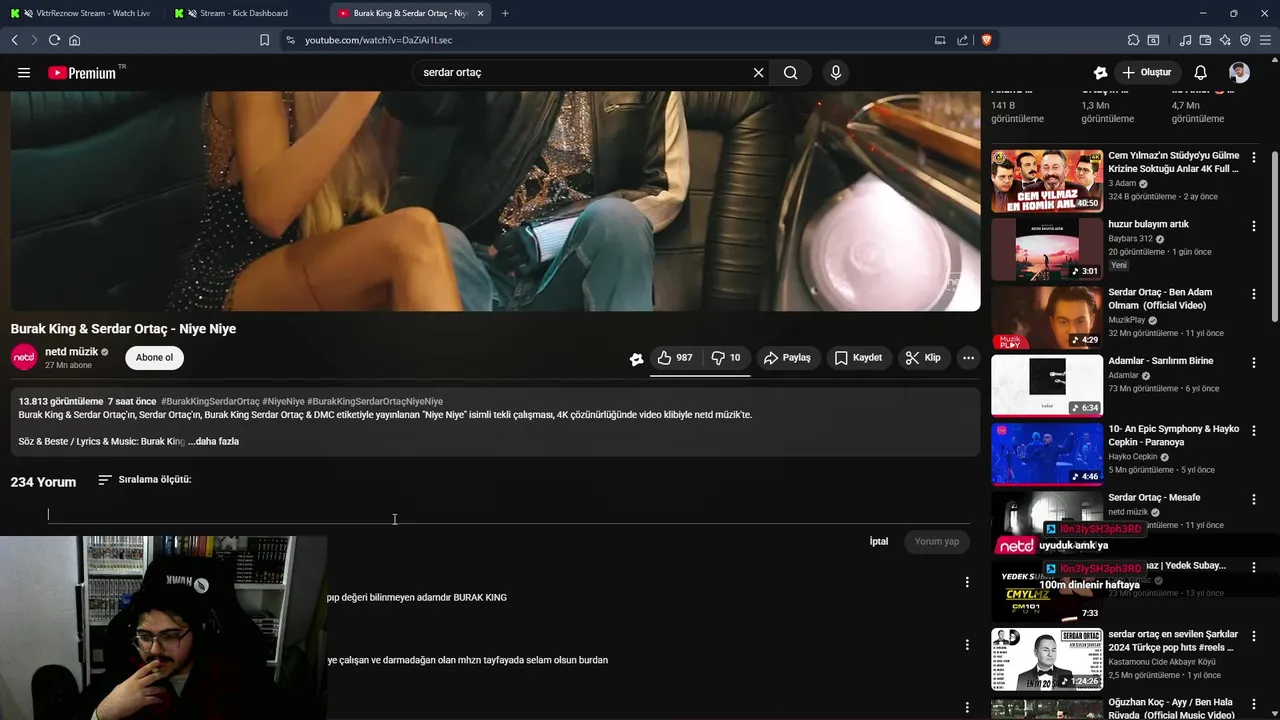Open 'Ben Adam Olmam' 4:29 thumbnail
This screenshot has width=1280, height=720.
pos(1047,317)
